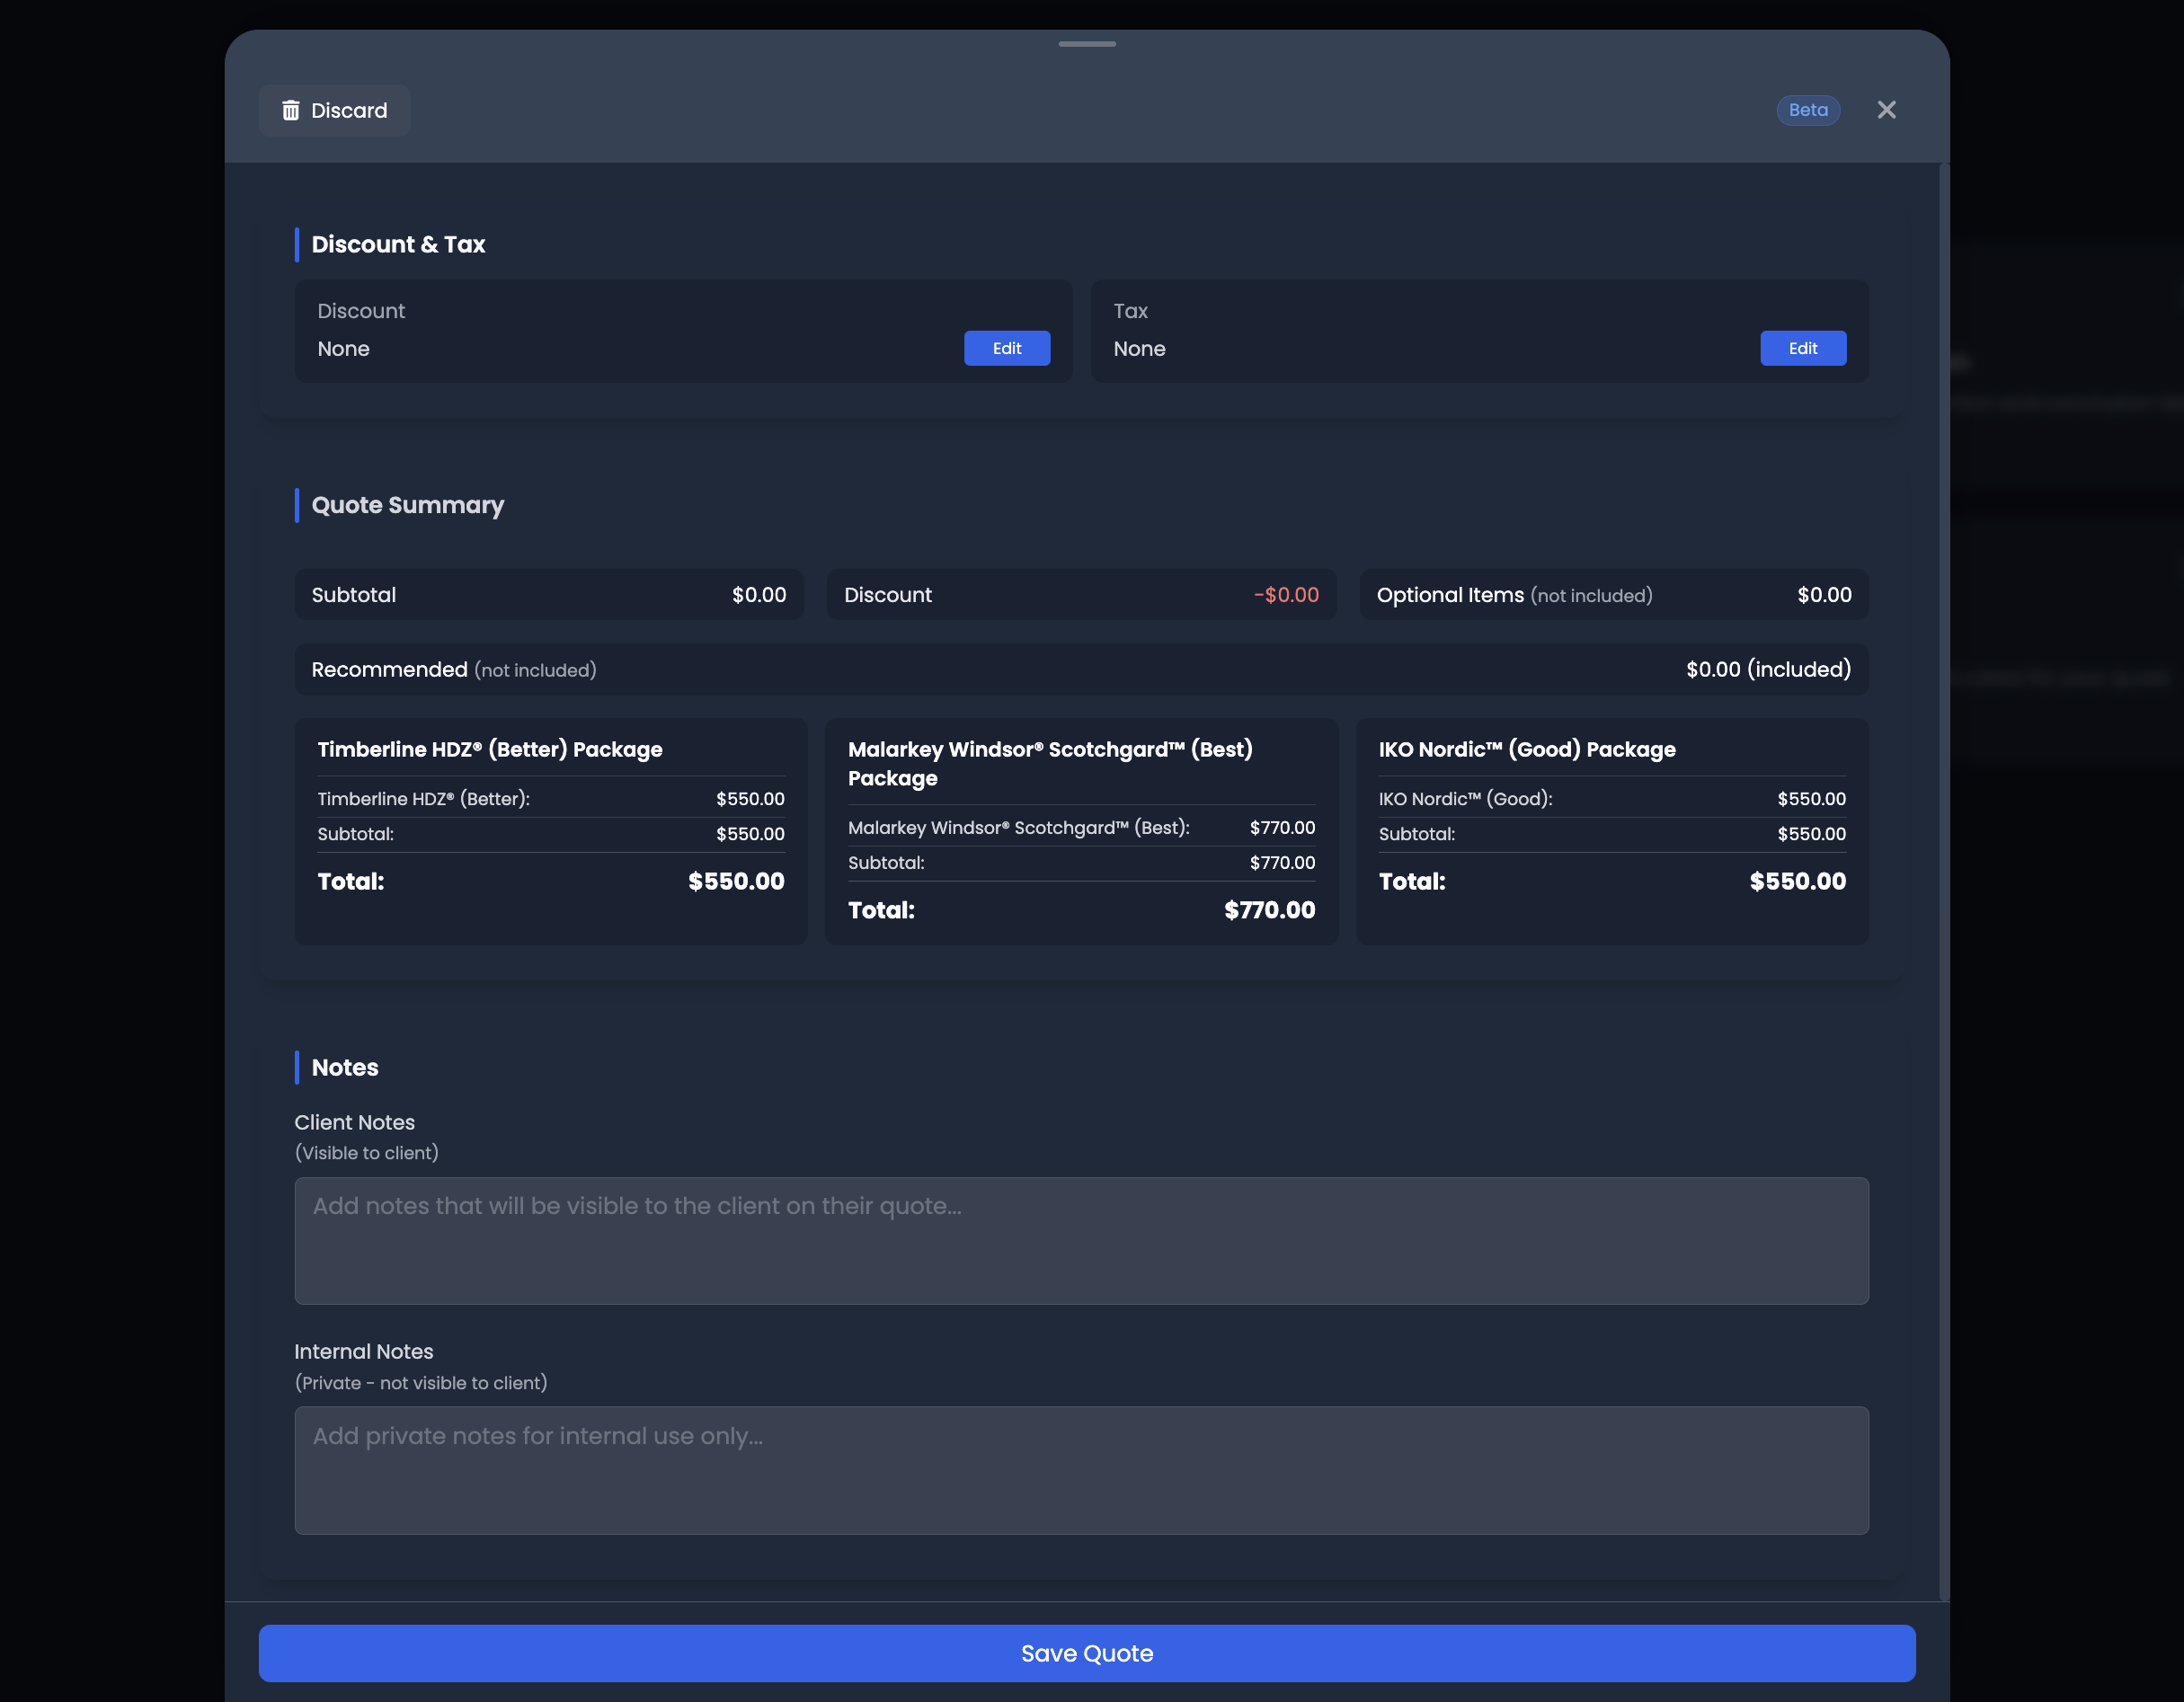2184x1702 pixels.
Task: Edit the Discount setting
Action: pyautogui.click(x=1007, y=348)
